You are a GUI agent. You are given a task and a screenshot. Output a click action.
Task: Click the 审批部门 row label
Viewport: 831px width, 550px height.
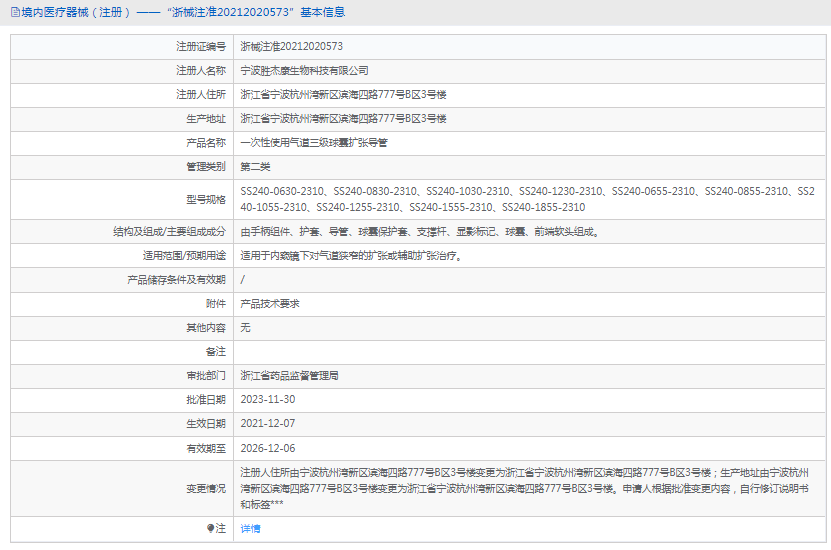[x=206, y=376]
